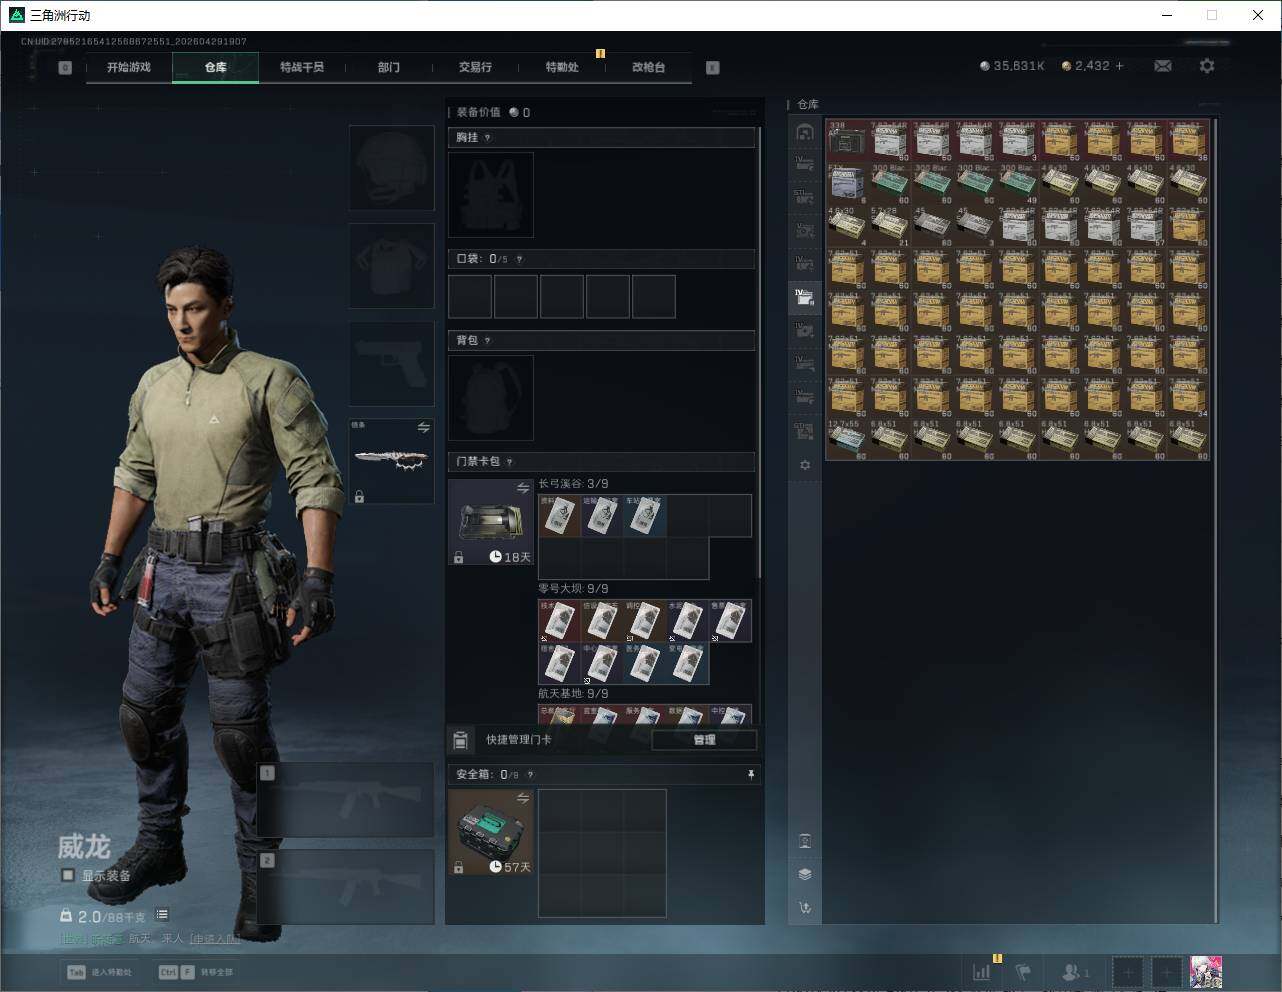Click the first empty pocket slot under 口袋

470,297
